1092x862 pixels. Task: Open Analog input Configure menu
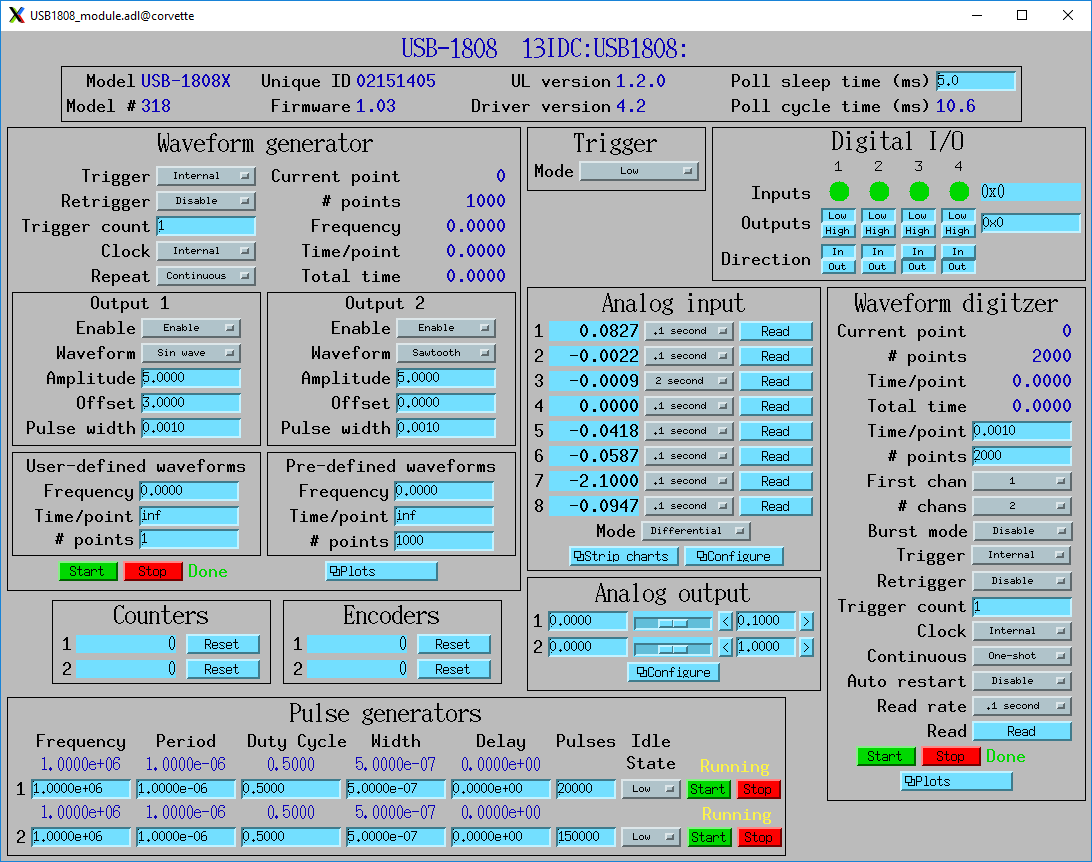tap(734, 556)
